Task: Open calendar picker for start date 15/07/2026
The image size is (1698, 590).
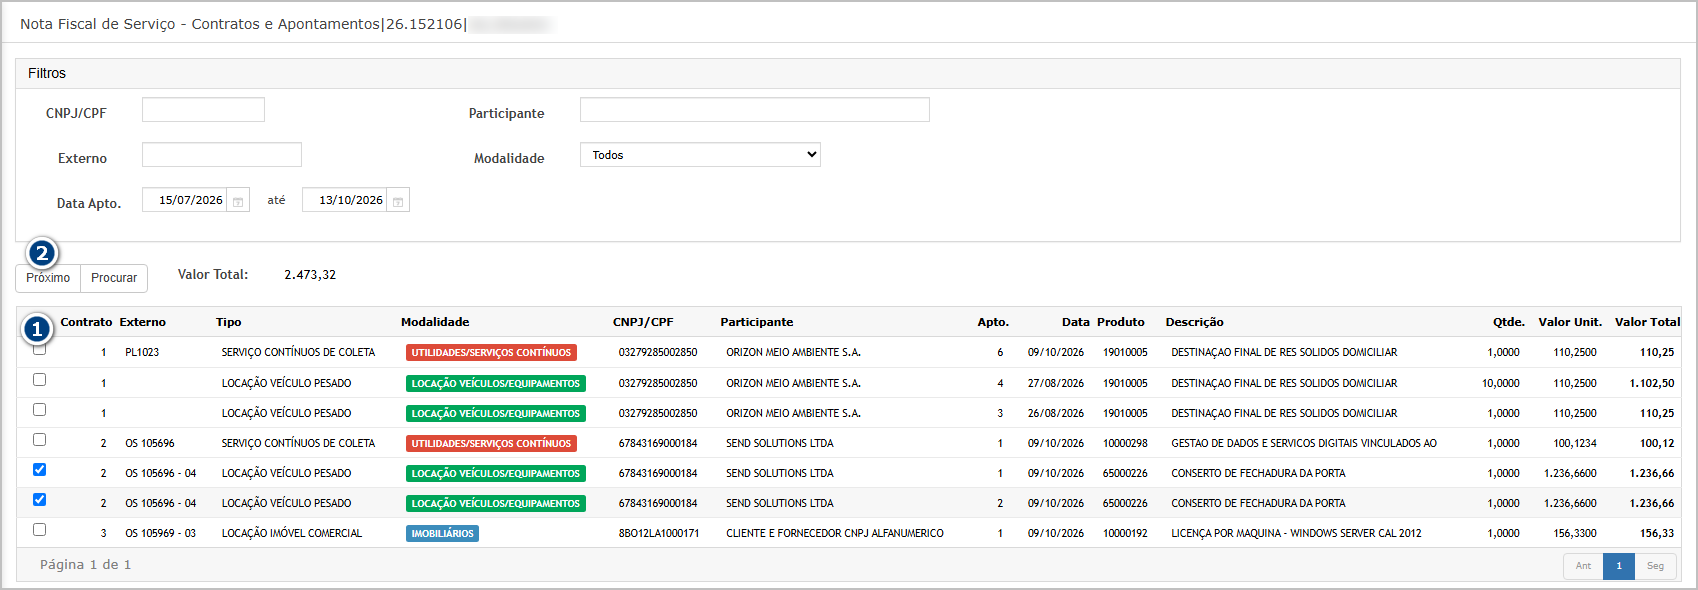Action: click(238, 201)
